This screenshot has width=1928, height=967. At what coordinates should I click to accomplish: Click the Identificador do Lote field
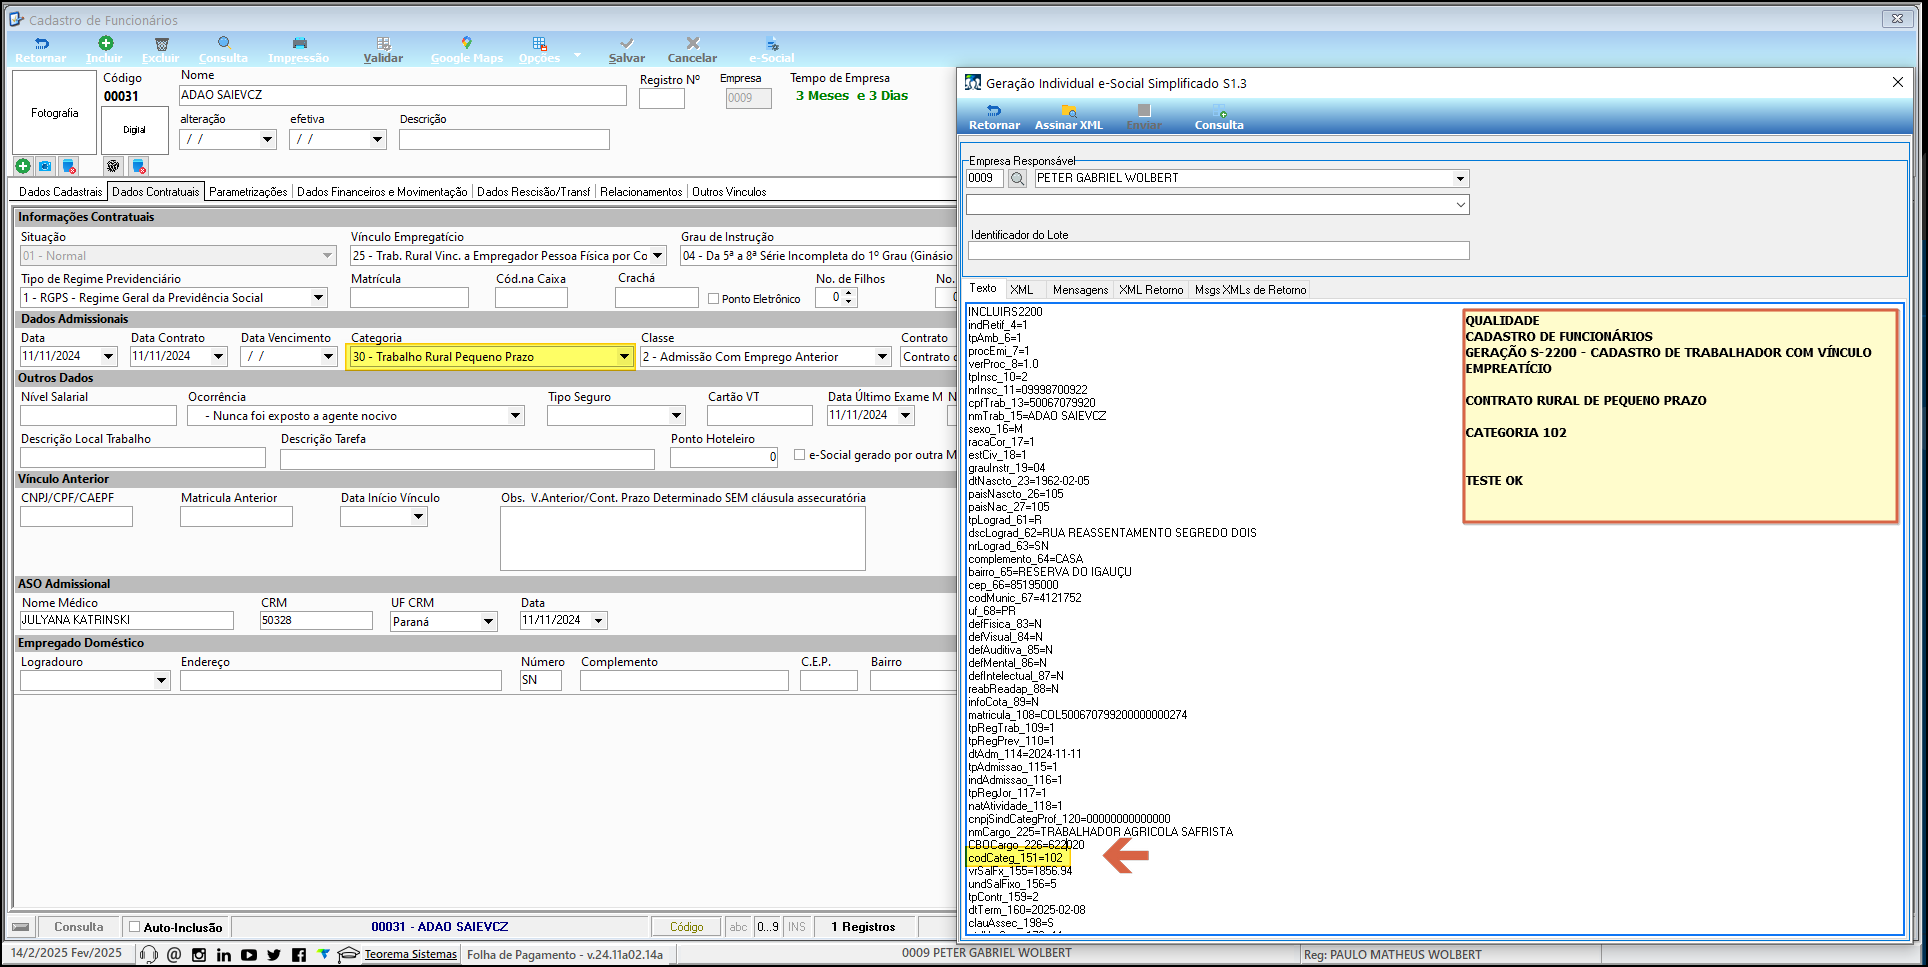(x=1218, y=250)
